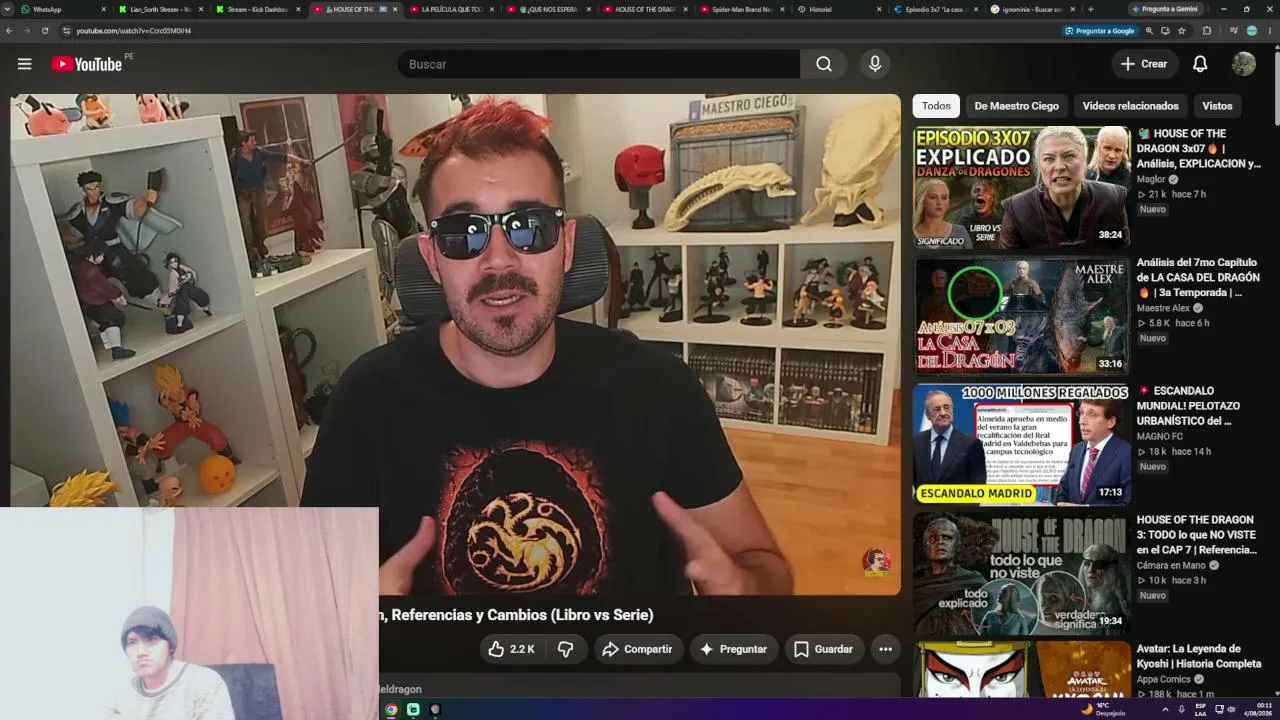The width and height of the screenshot is (1280, 720).
Task: Visit the Maglor channel name
Action: pos(1151,180)
